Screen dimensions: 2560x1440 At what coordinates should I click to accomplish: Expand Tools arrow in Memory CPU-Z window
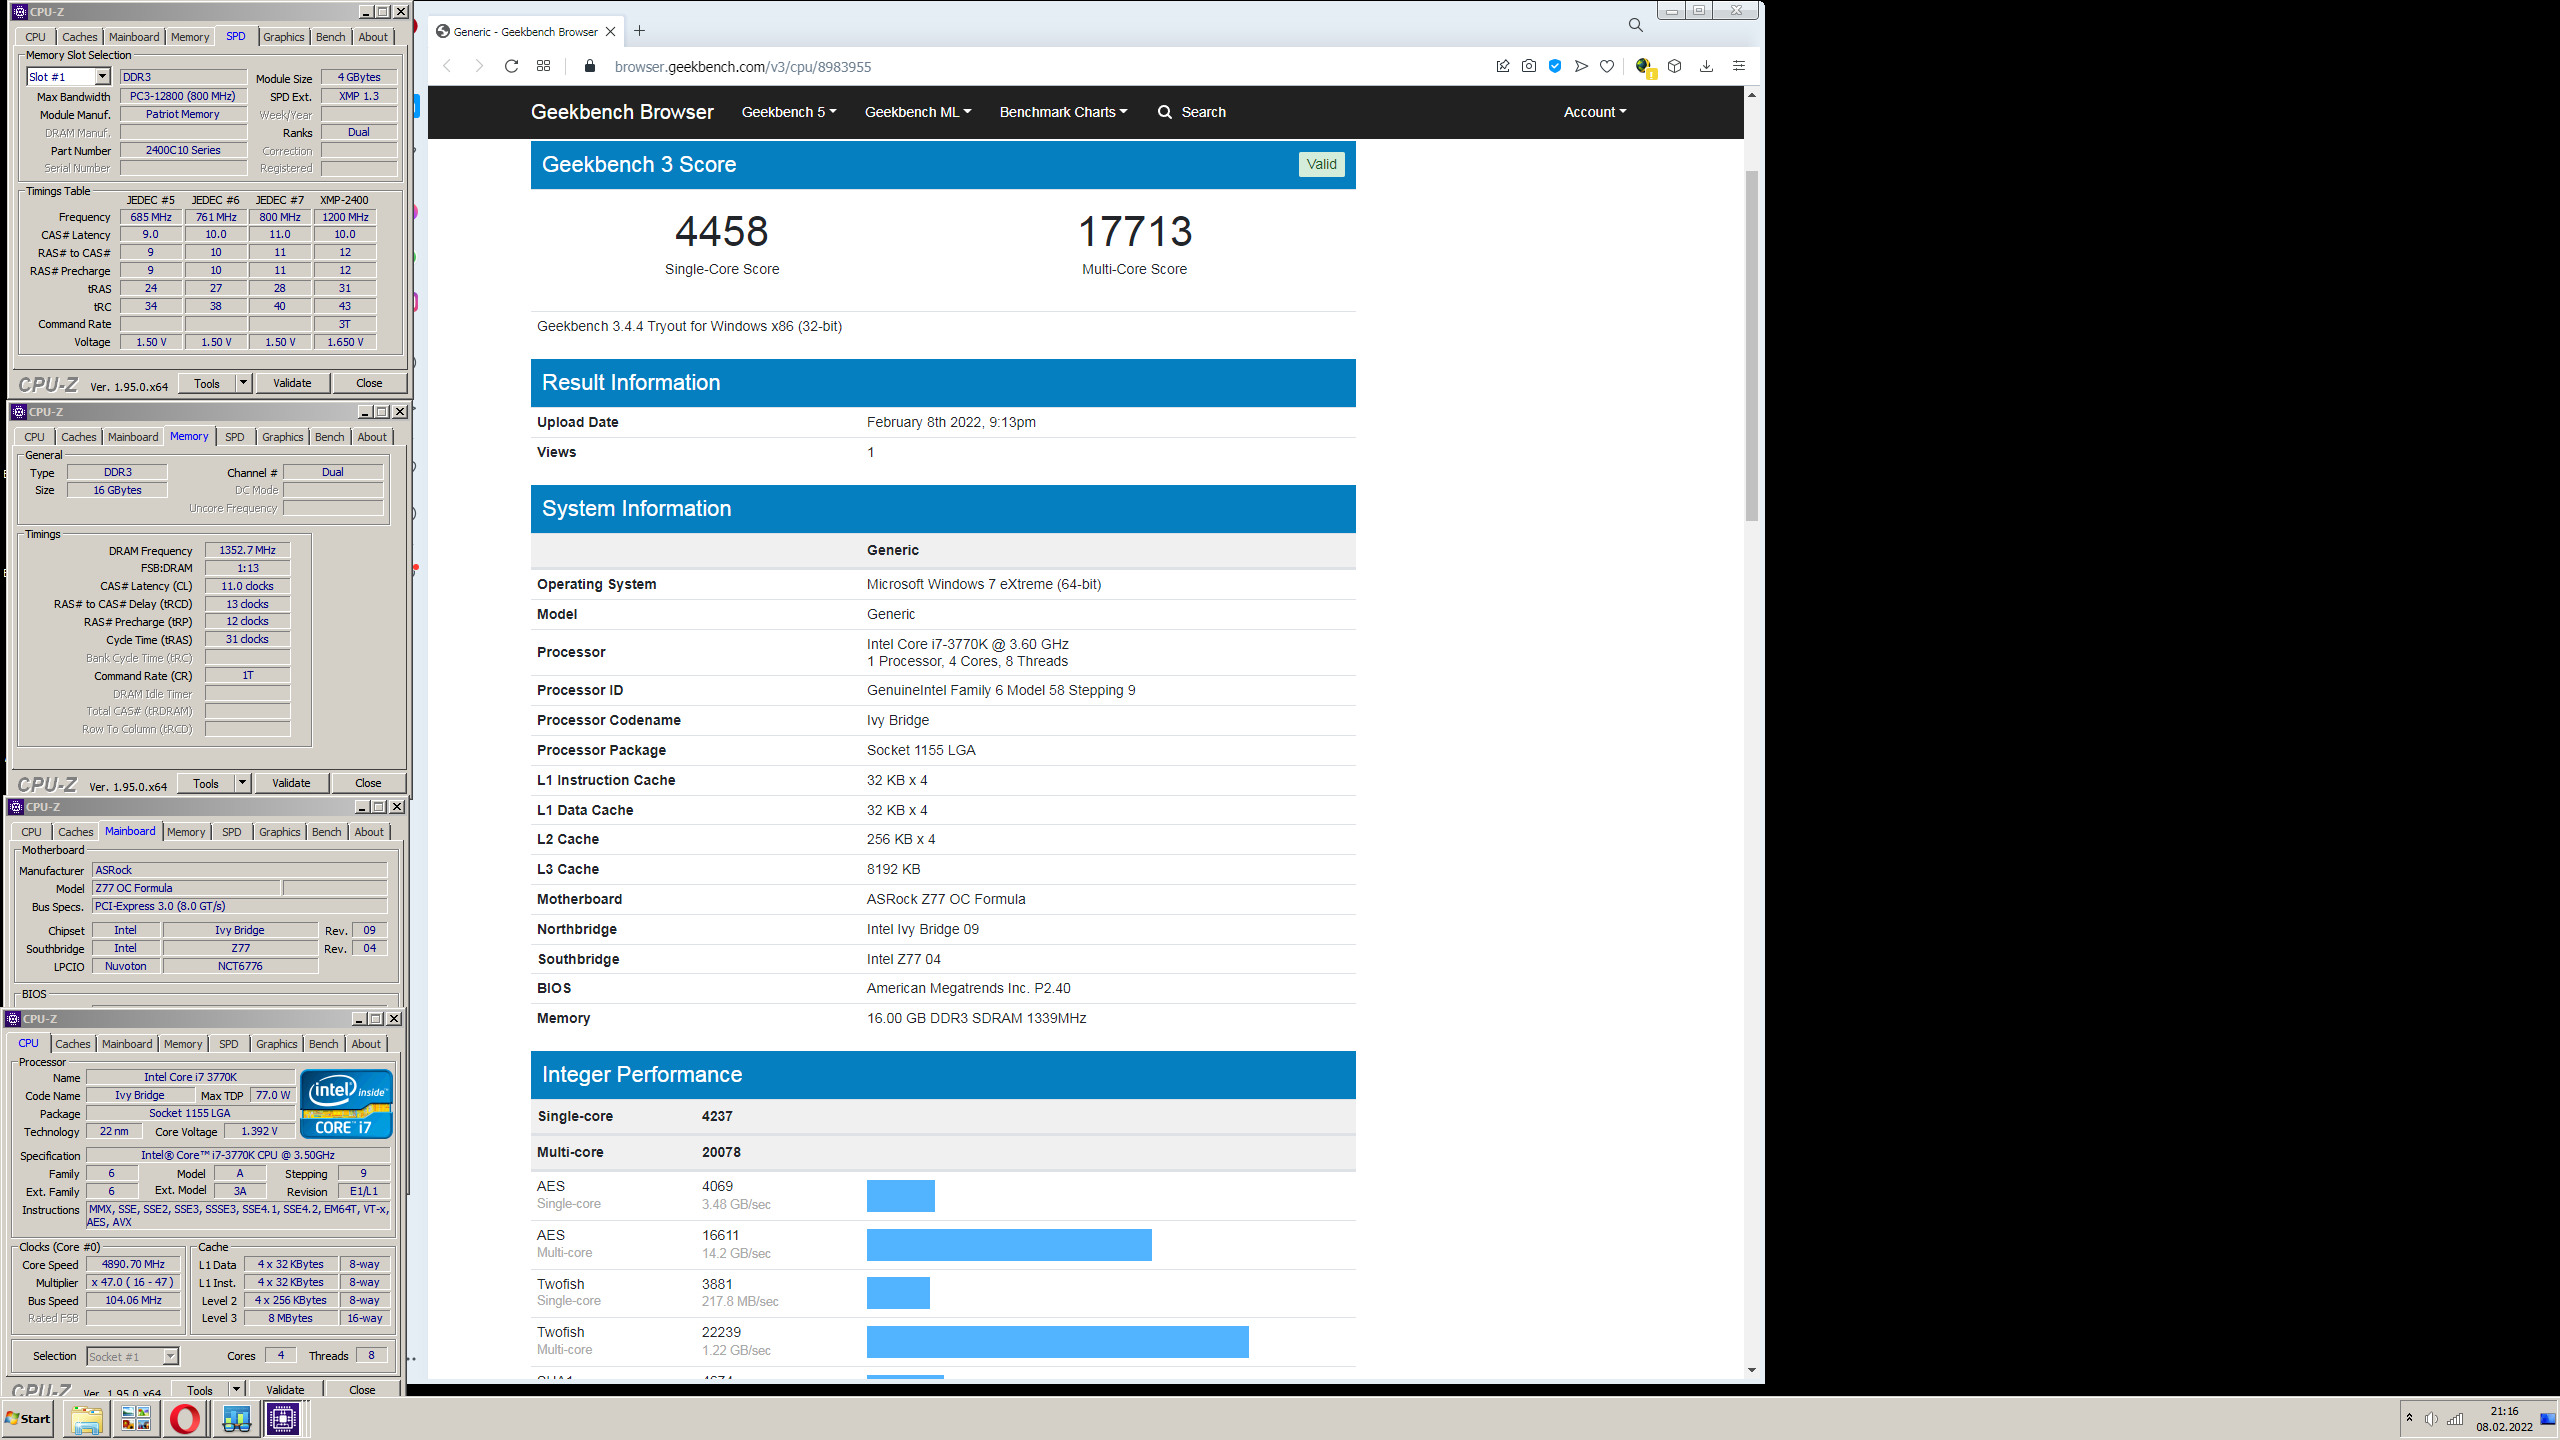pos(242,783)
